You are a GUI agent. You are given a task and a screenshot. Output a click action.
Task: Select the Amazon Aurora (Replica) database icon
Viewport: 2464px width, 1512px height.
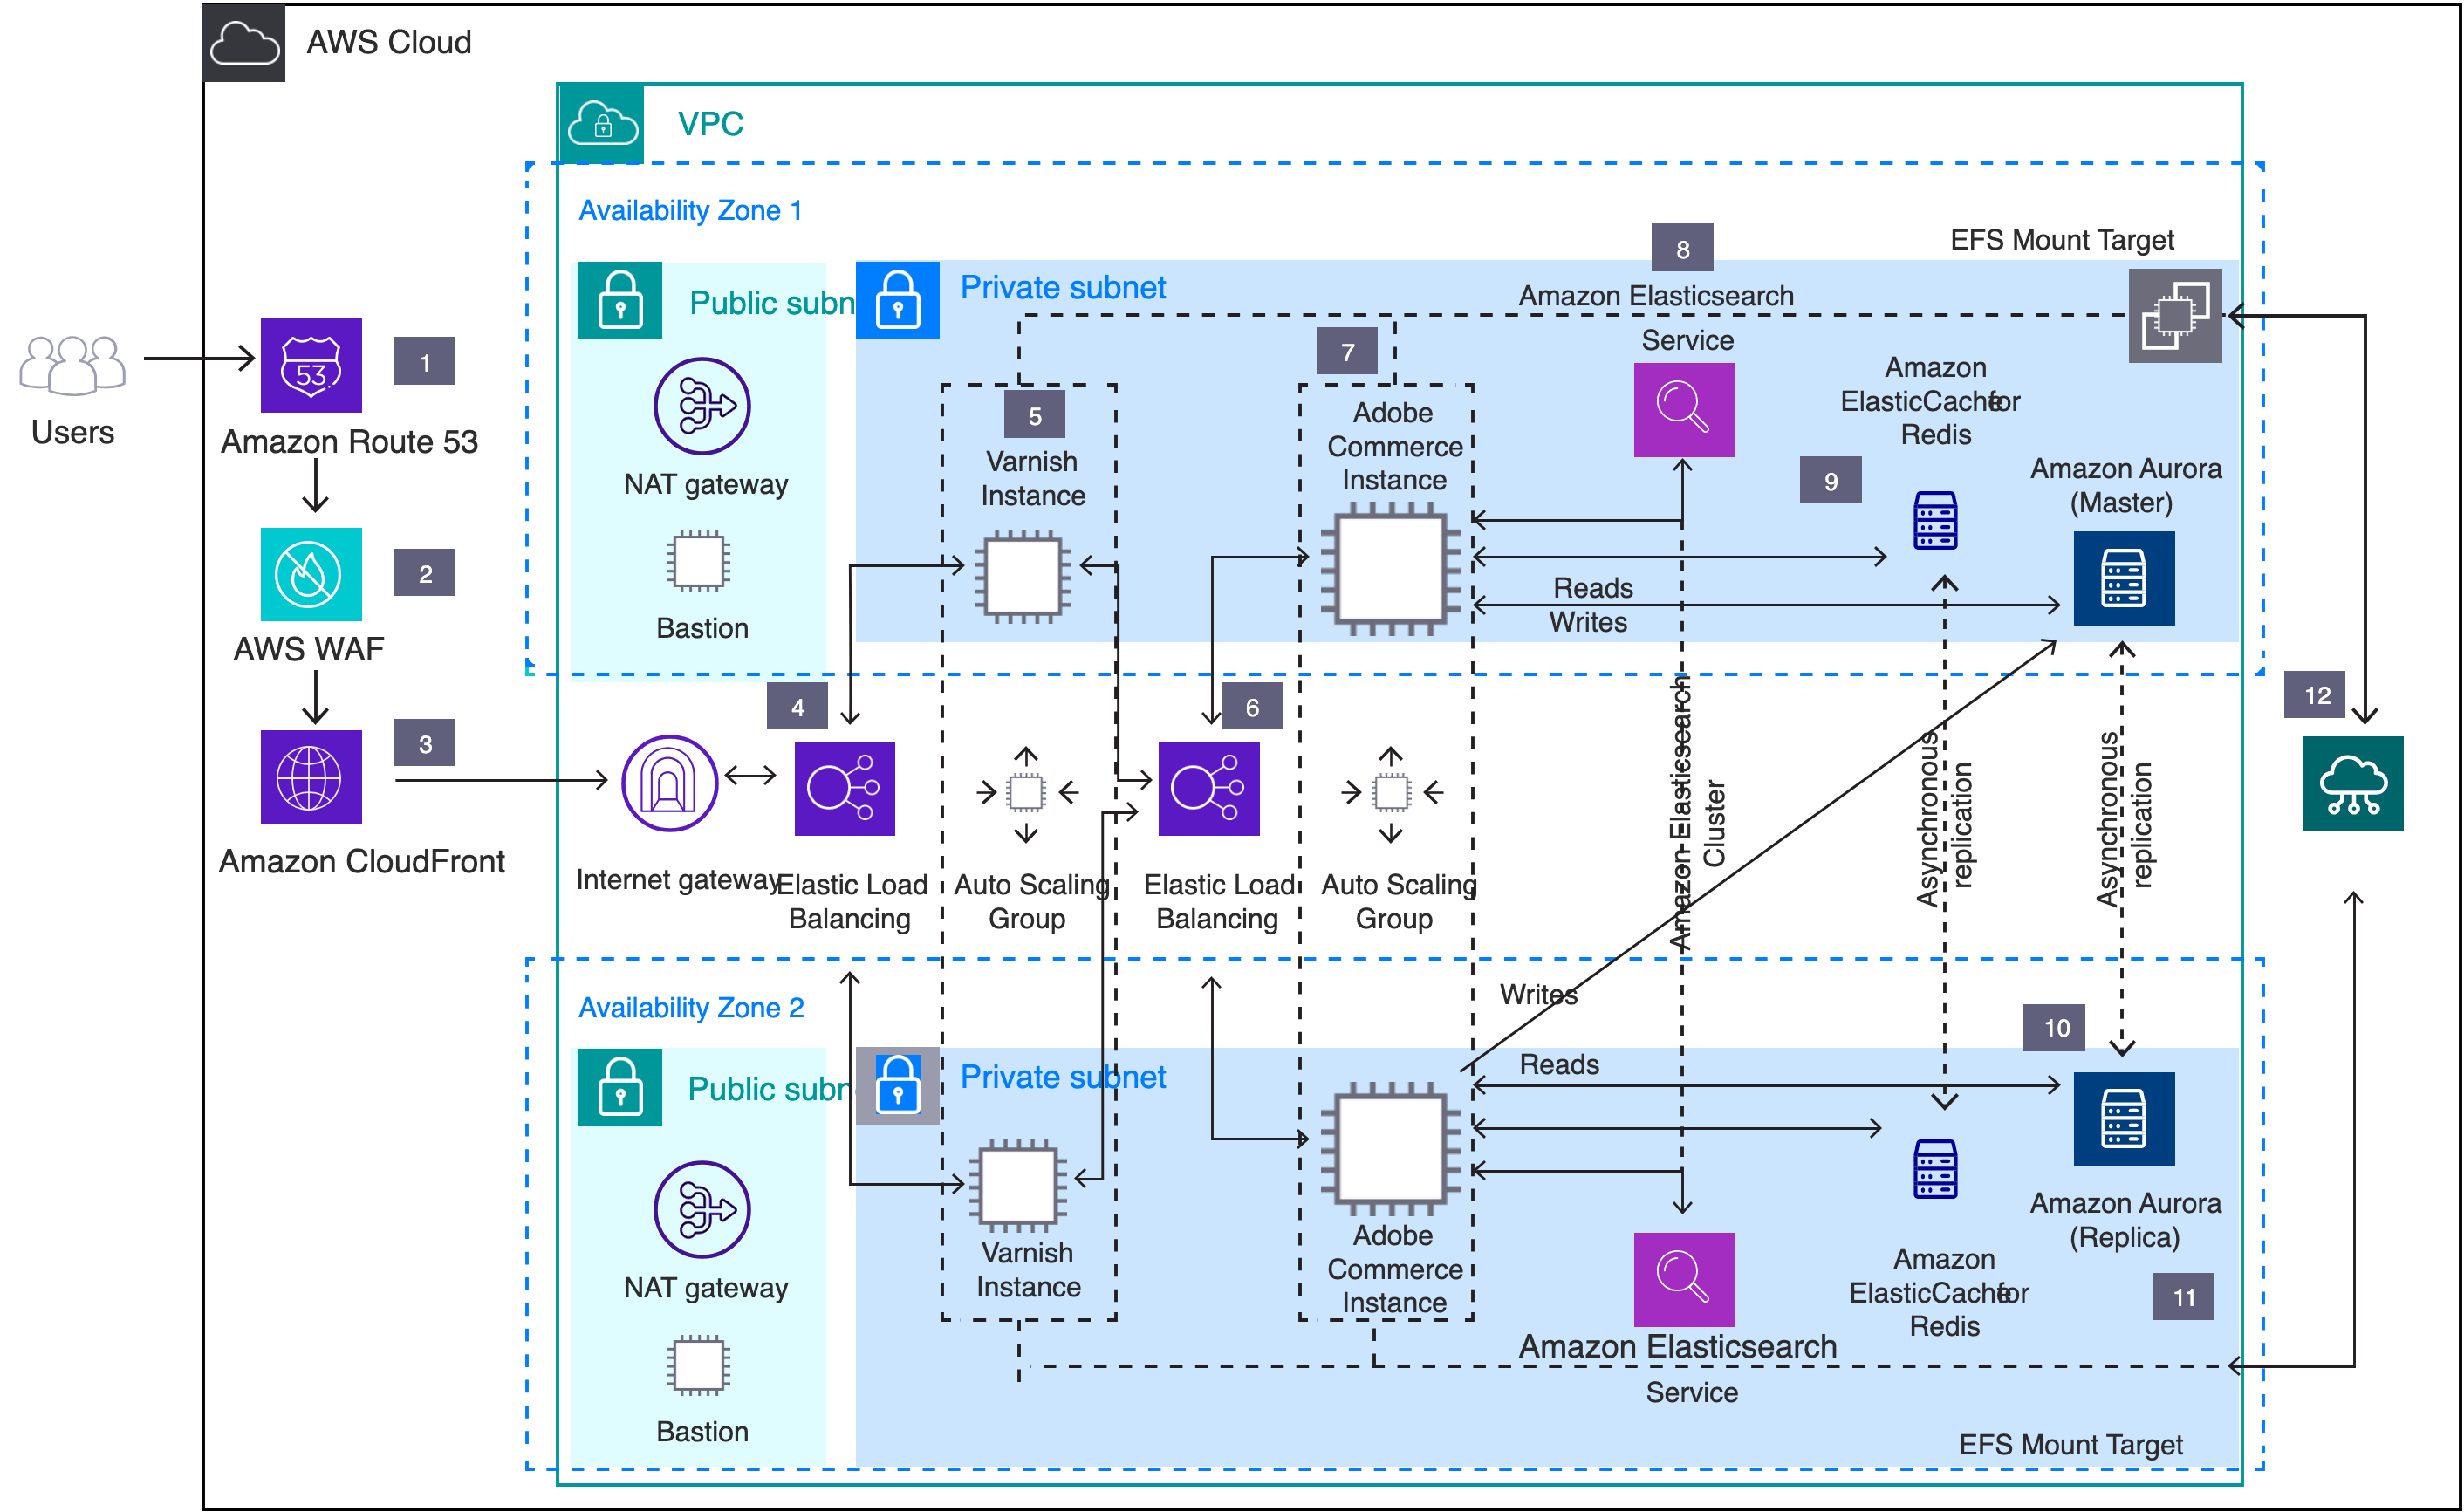(2124, 1119)
